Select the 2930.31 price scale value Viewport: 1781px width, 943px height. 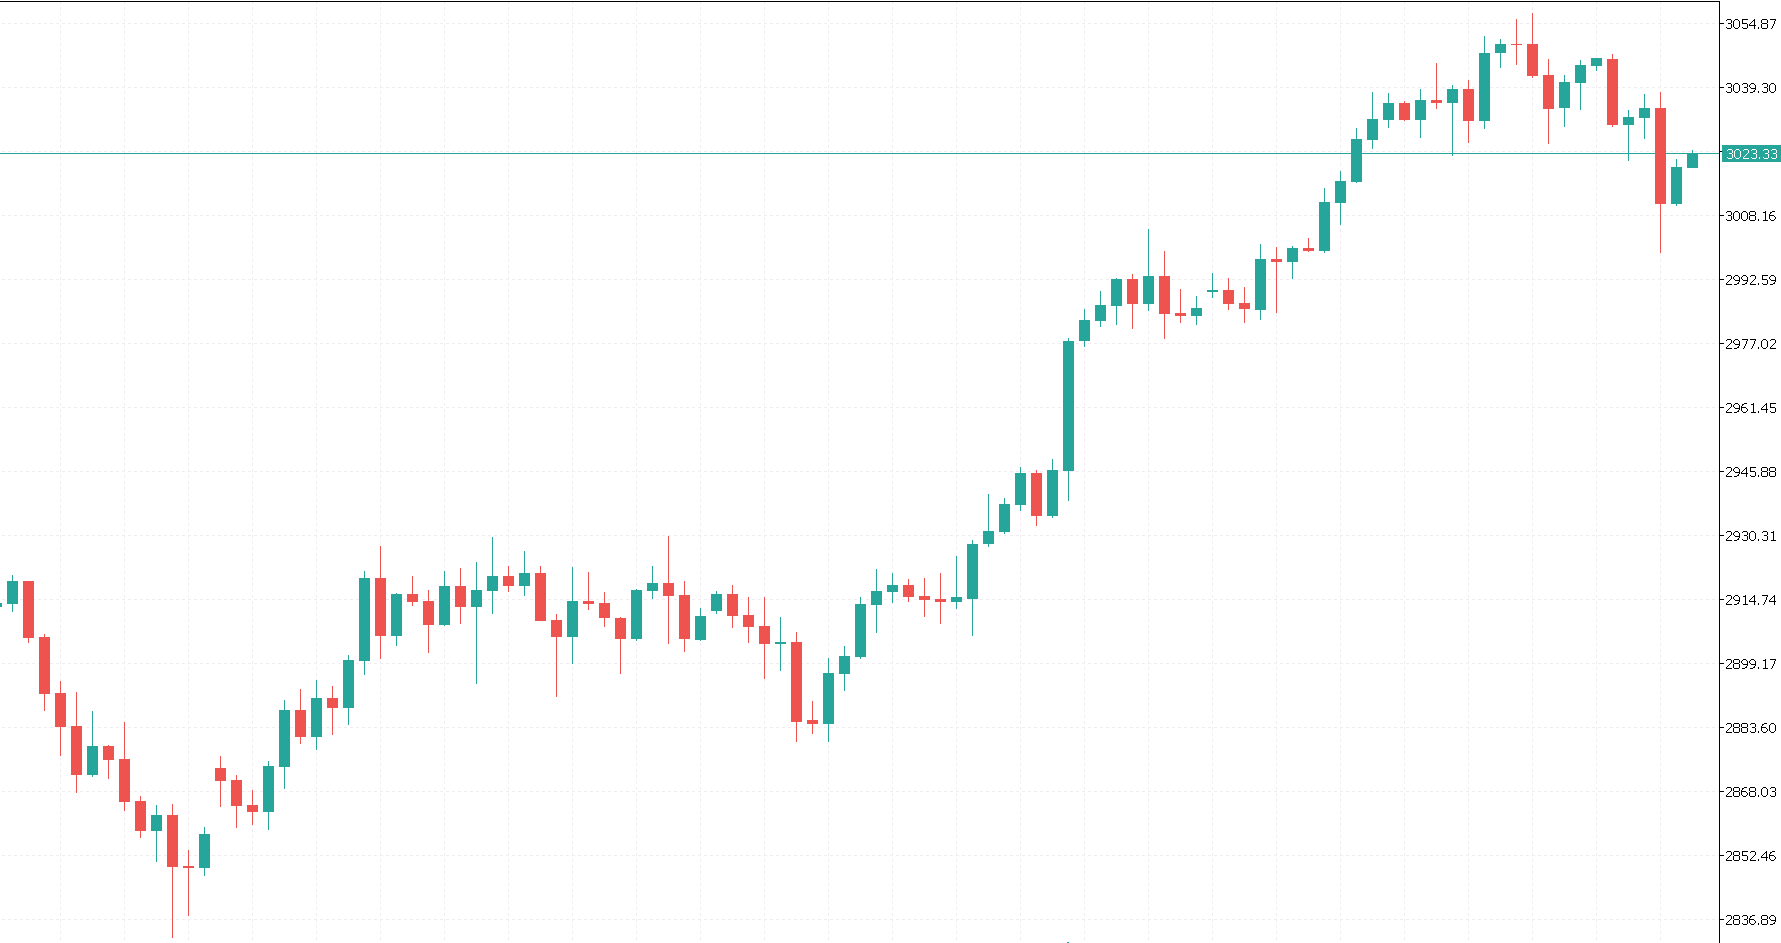coord(1750,536)
